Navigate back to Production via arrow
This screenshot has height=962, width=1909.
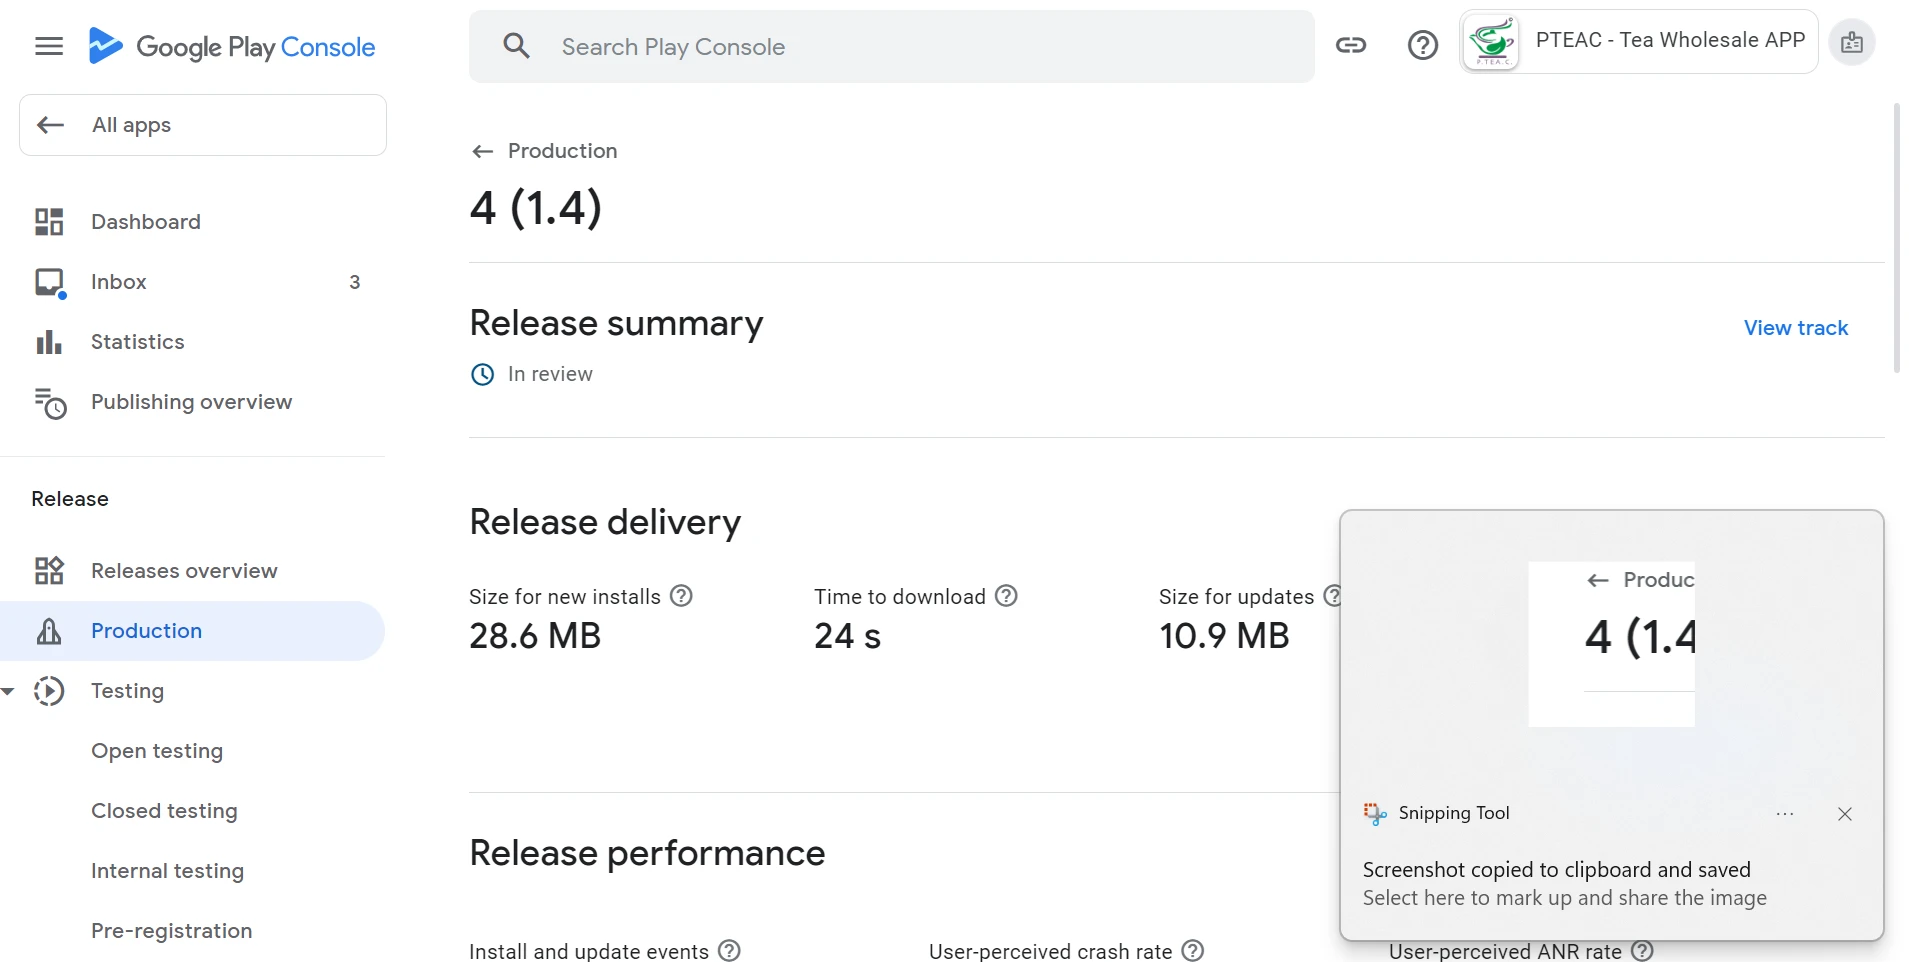(x=482, y=151)
